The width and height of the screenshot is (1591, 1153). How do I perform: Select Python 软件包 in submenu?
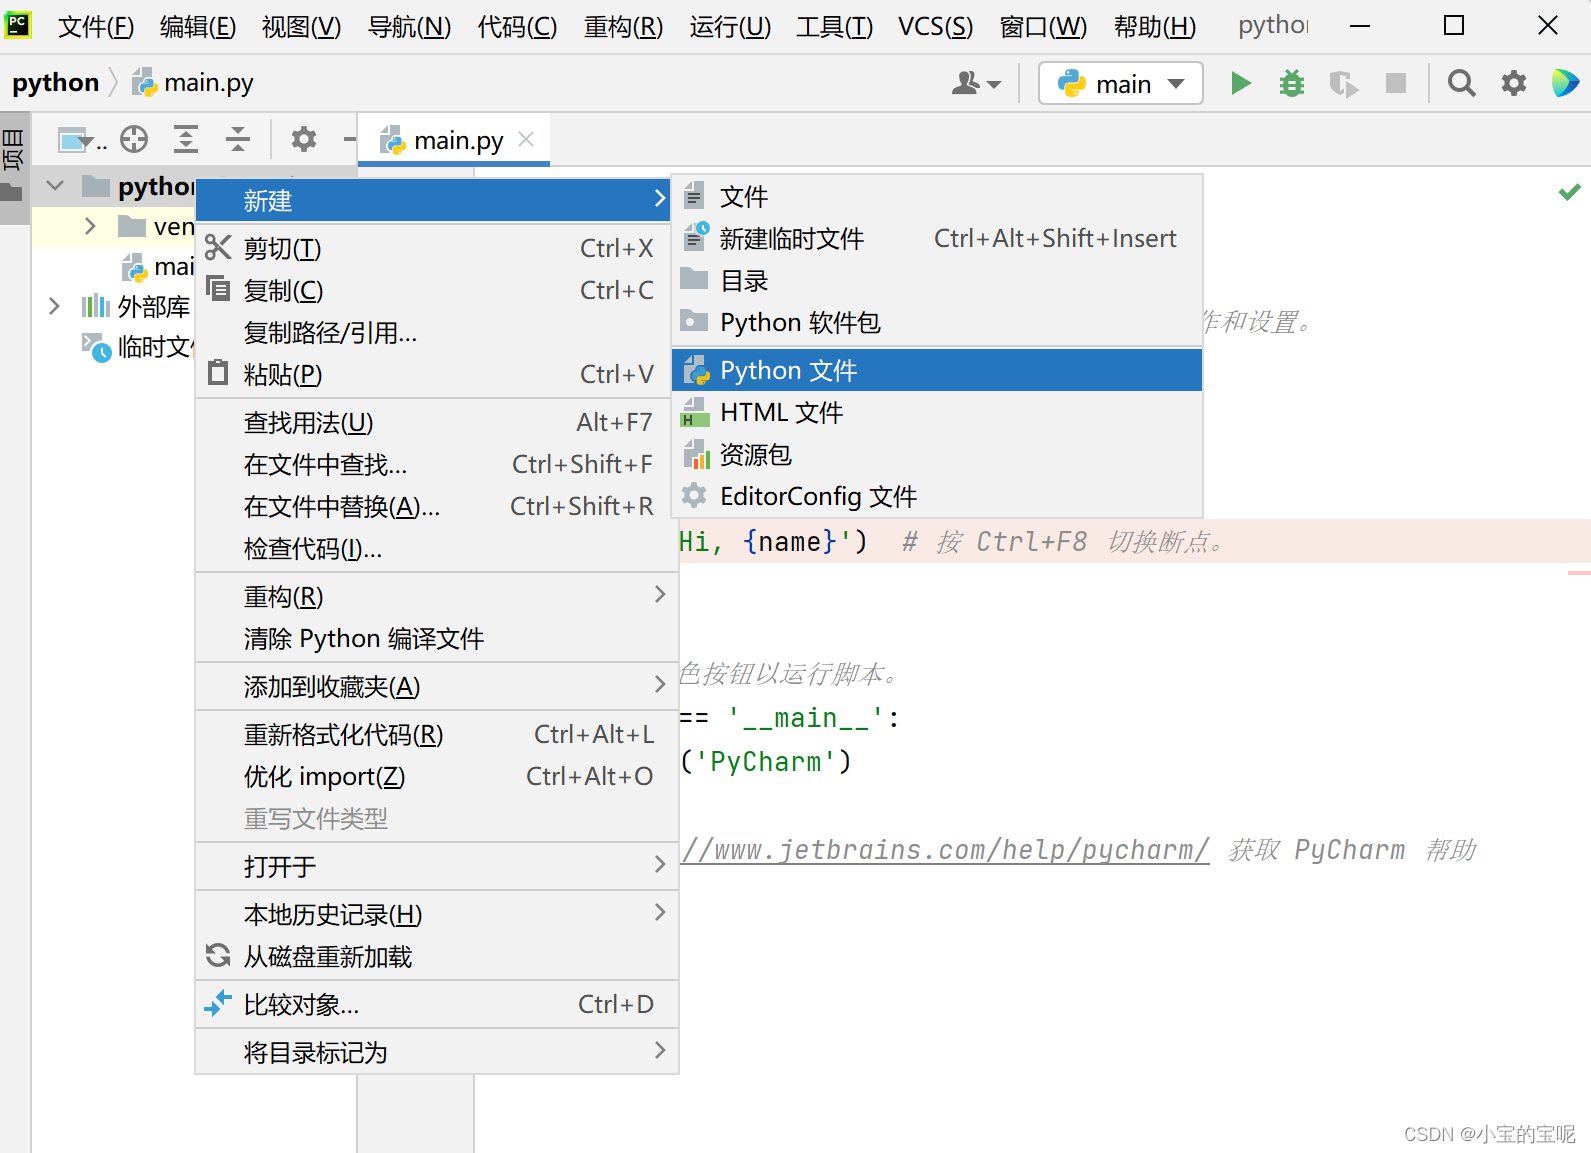pos(937,322)
